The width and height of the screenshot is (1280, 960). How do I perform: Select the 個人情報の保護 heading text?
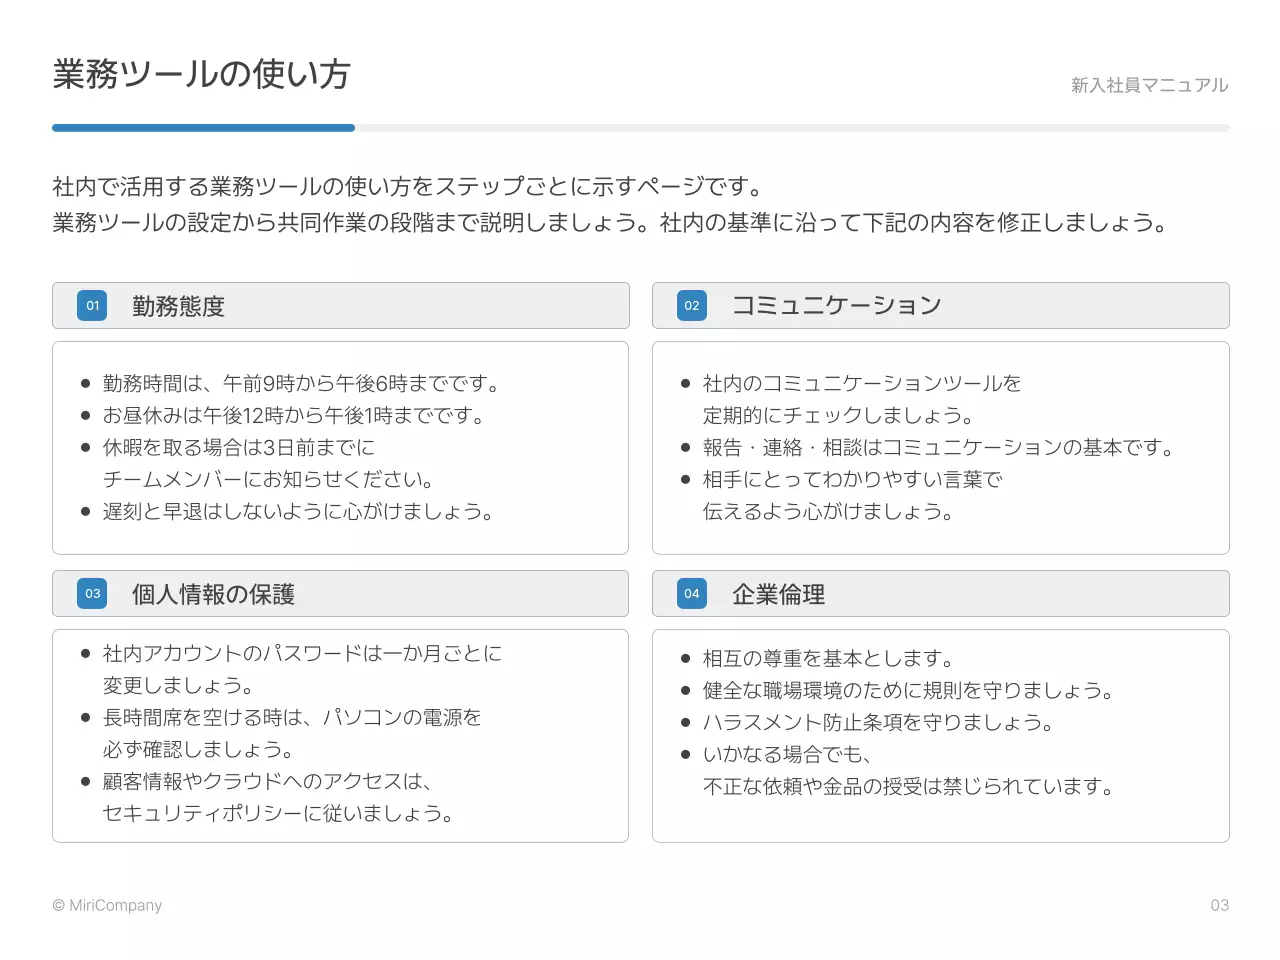coord(213,594)
